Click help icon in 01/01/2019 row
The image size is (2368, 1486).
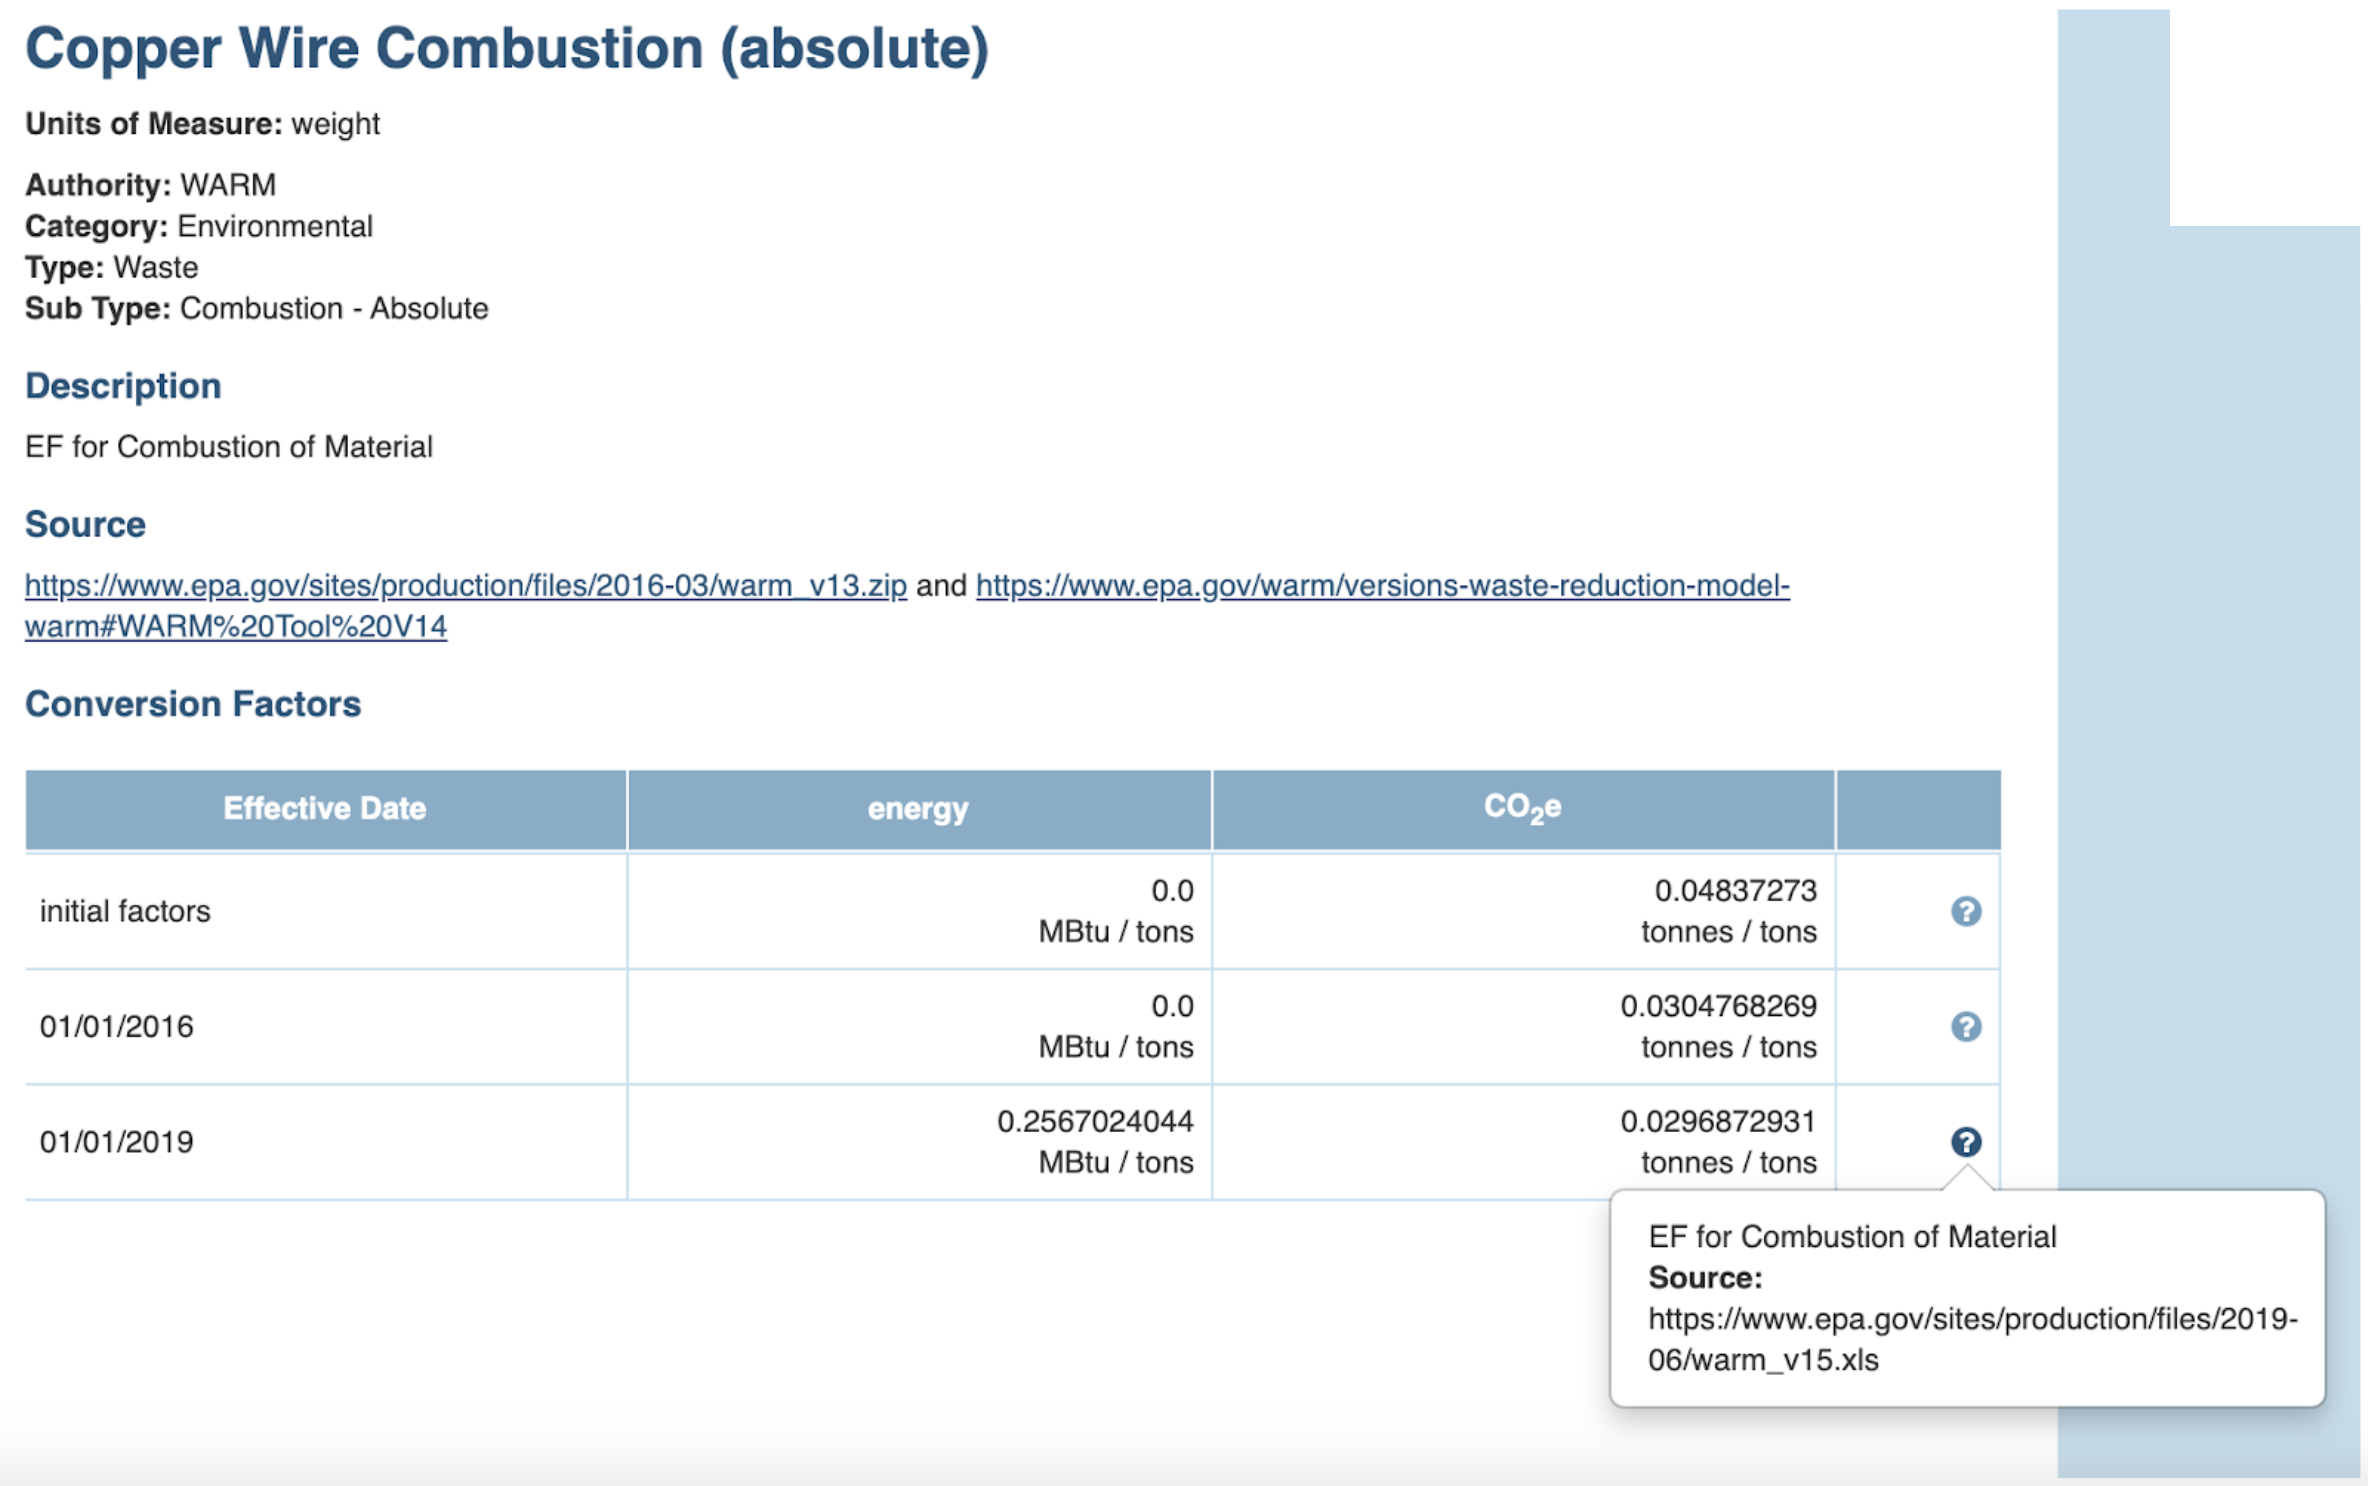click(x=1965, y=1141)
